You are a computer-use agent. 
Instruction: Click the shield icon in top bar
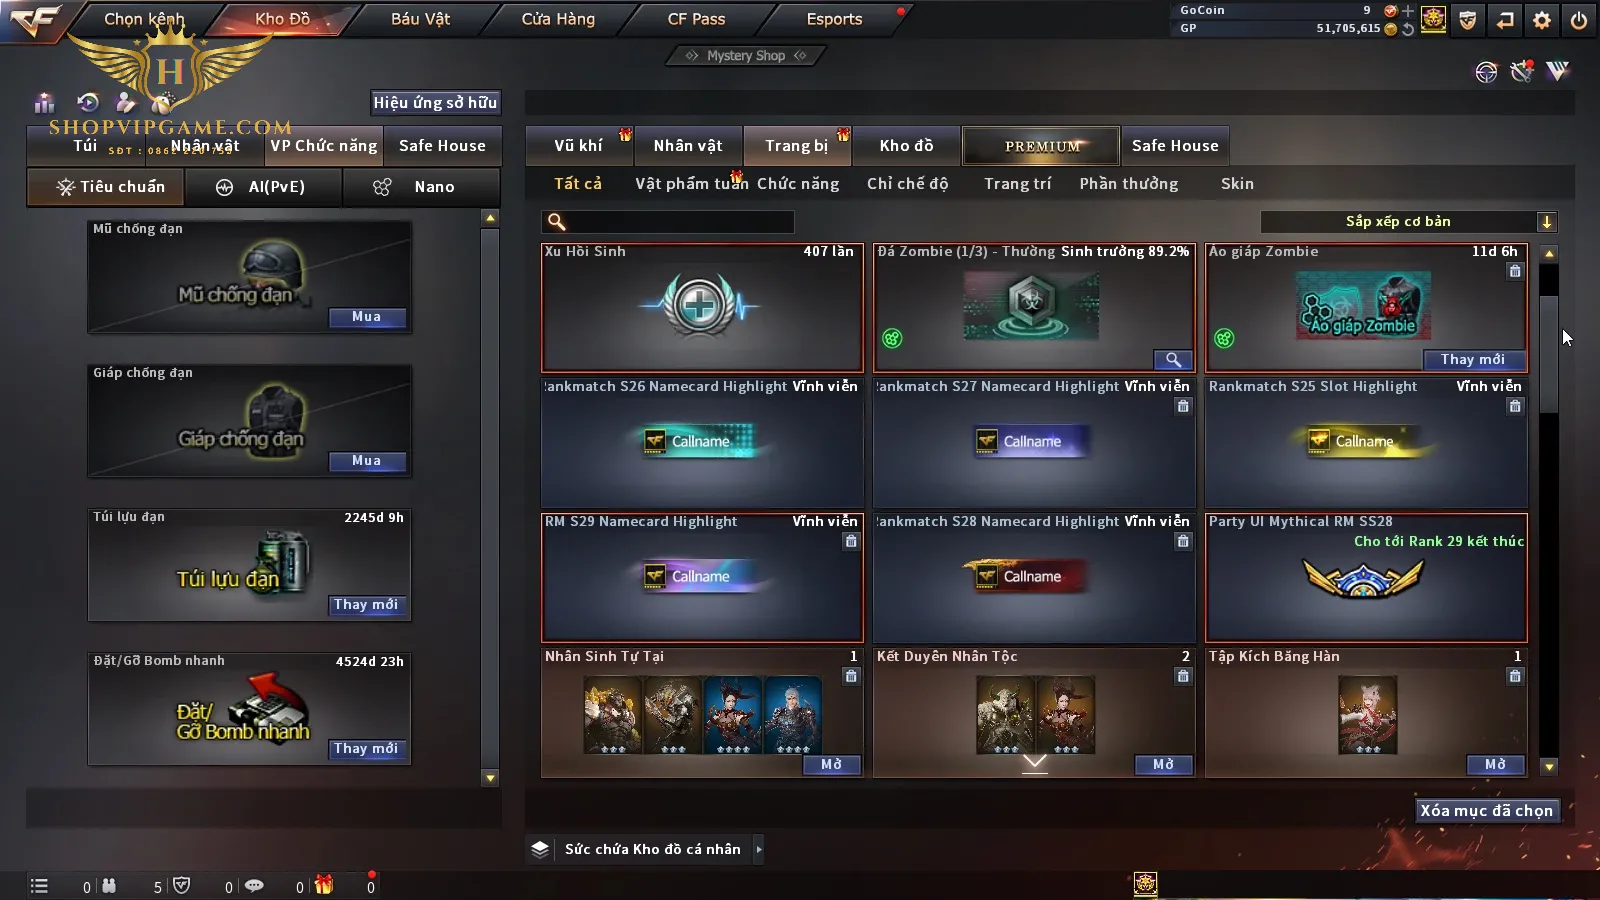[1468, 20]
